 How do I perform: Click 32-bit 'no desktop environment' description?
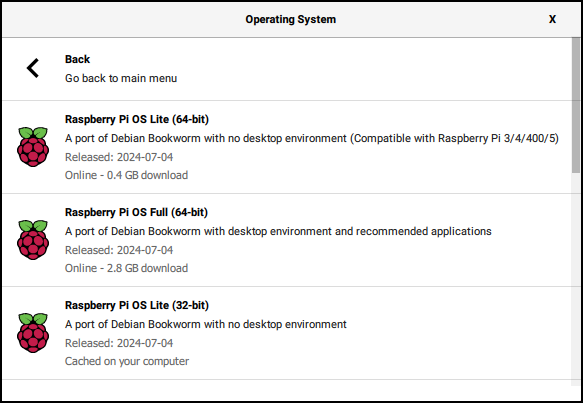coord(206,324)
